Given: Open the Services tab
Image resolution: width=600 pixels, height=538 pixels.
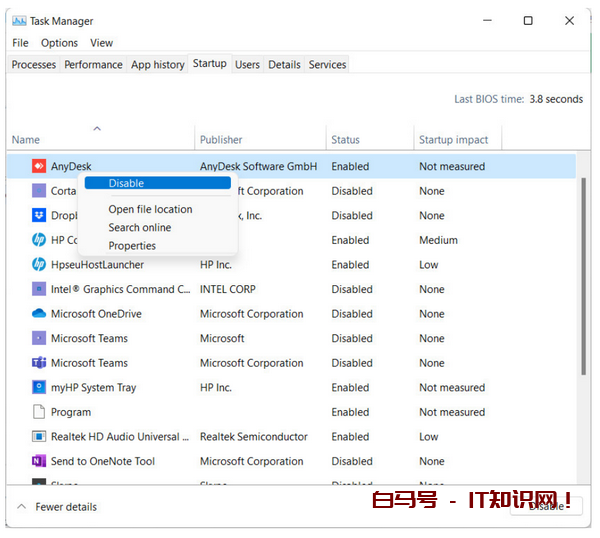Looking at the screenshot, I should coord(327,65).
